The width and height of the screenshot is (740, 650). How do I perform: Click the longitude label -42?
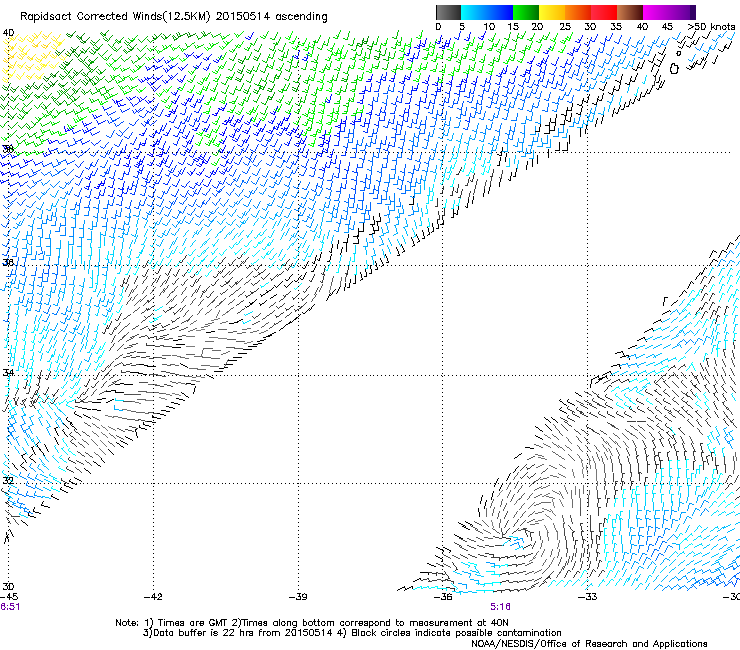click(x=153, y=597)
